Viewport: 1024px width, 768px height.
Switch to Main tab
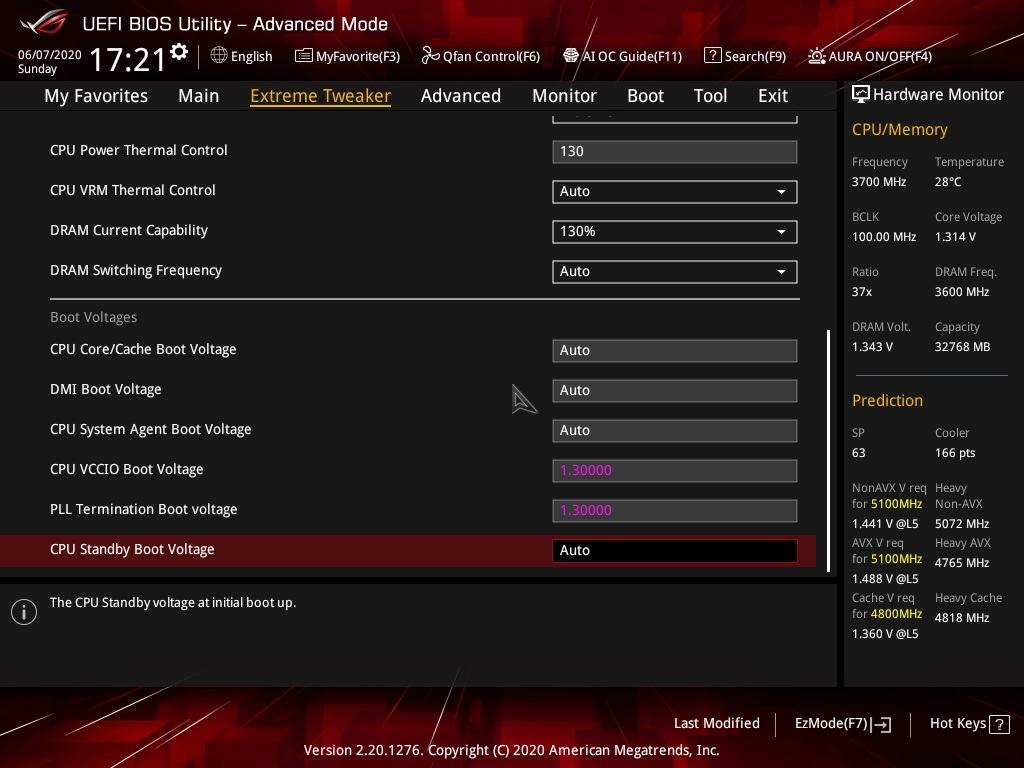coord(199,96)
